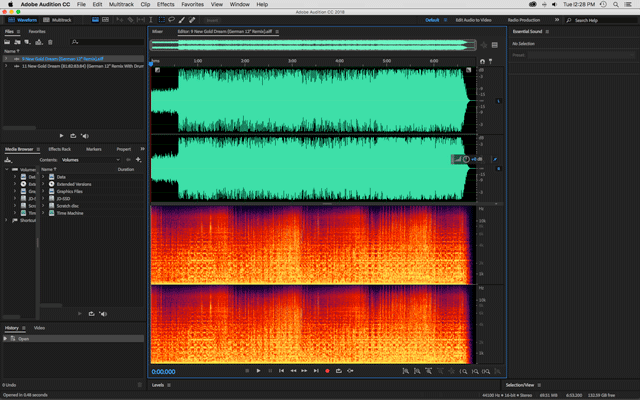This screenshot has height=400, width=640.
Task: Click Skip Selection icon in transport
Action: (x=351, y=371)
